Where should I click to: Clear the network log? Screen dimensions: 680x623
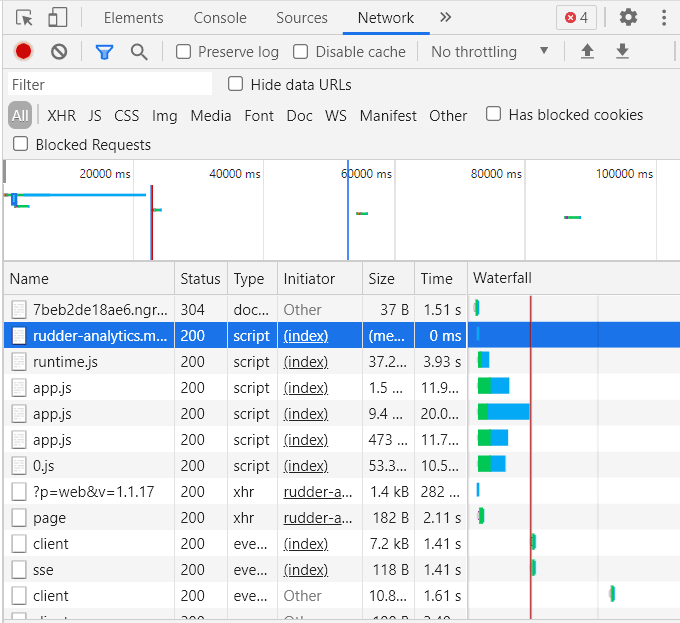coord(59,51)
